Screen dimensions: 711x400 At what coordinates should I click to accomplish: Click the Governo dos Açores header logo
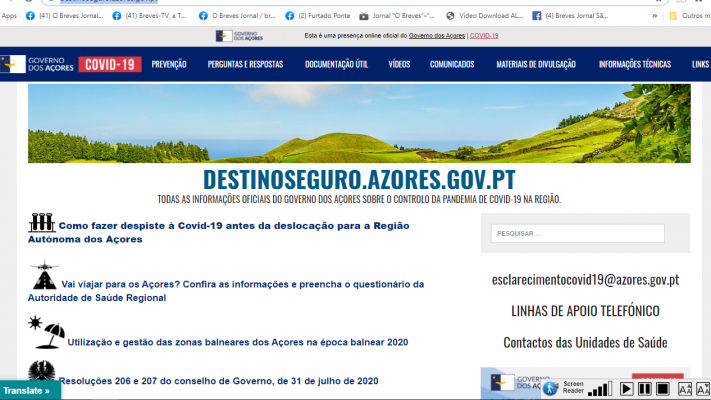pos(38,64)
